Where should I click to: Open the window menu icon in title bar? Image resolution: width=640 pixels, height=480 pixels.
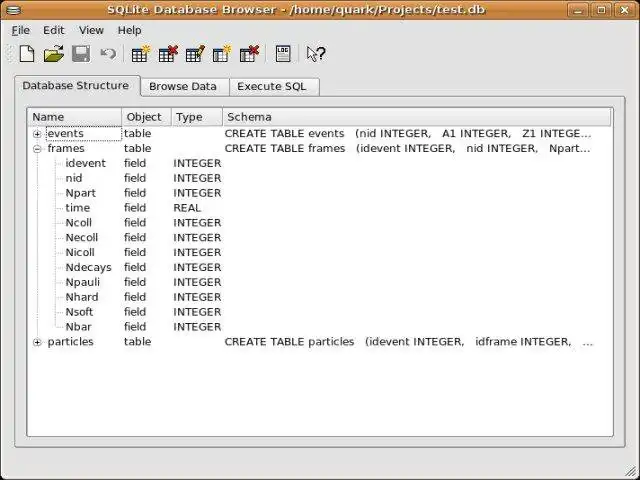(x=14, y=10)
